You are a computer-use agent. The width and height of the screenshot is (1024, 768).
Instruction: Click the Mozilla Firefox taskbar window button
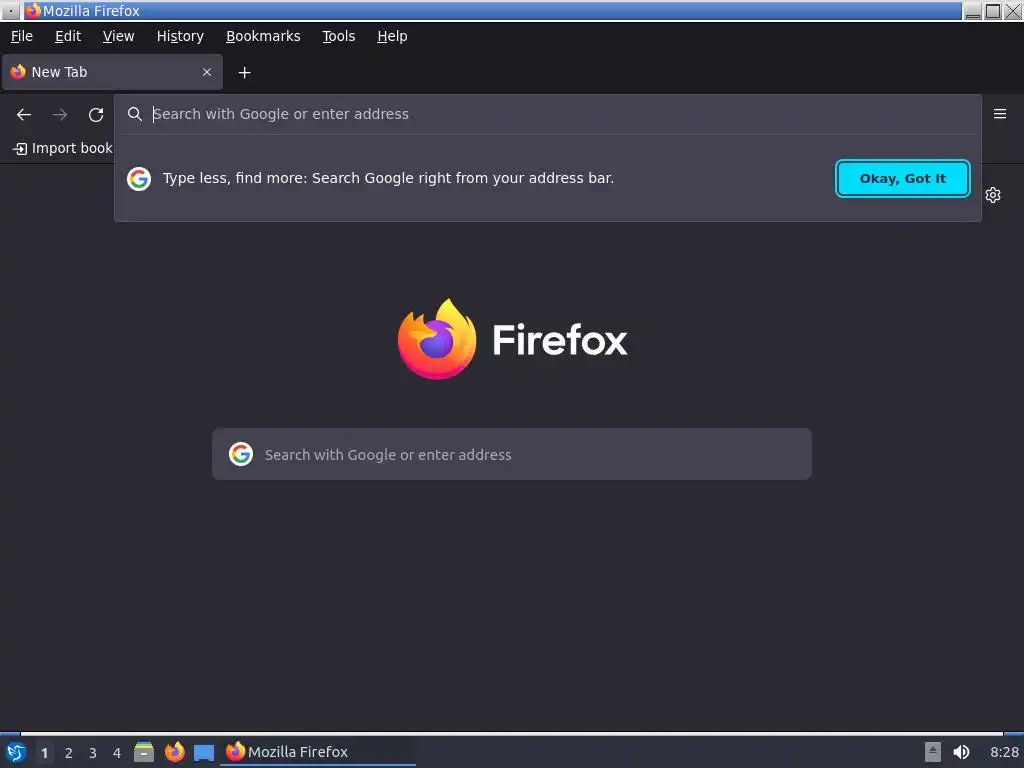(x=318, y=752)
